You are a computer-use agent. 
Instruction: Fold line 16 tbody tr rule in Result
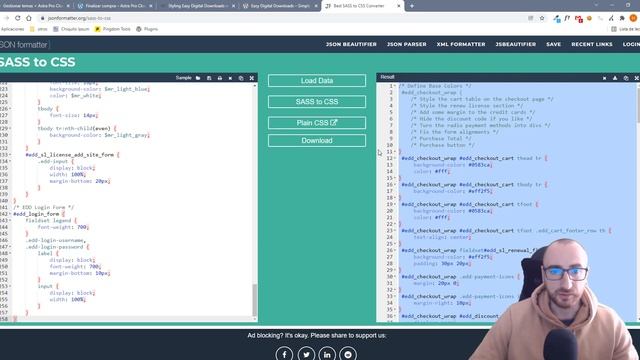click(395, 184)
